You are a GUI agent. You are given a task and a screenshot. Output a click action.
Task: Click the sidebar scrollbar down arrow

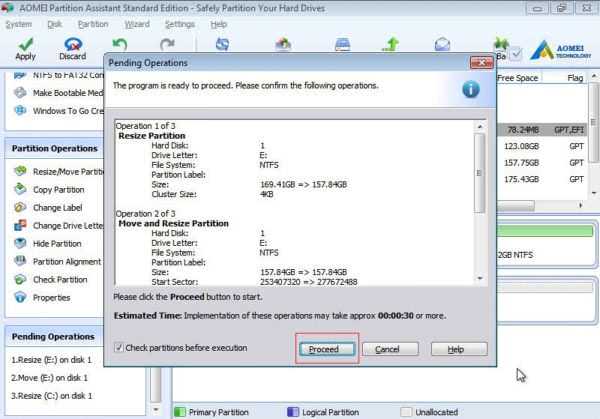point(156,410)
